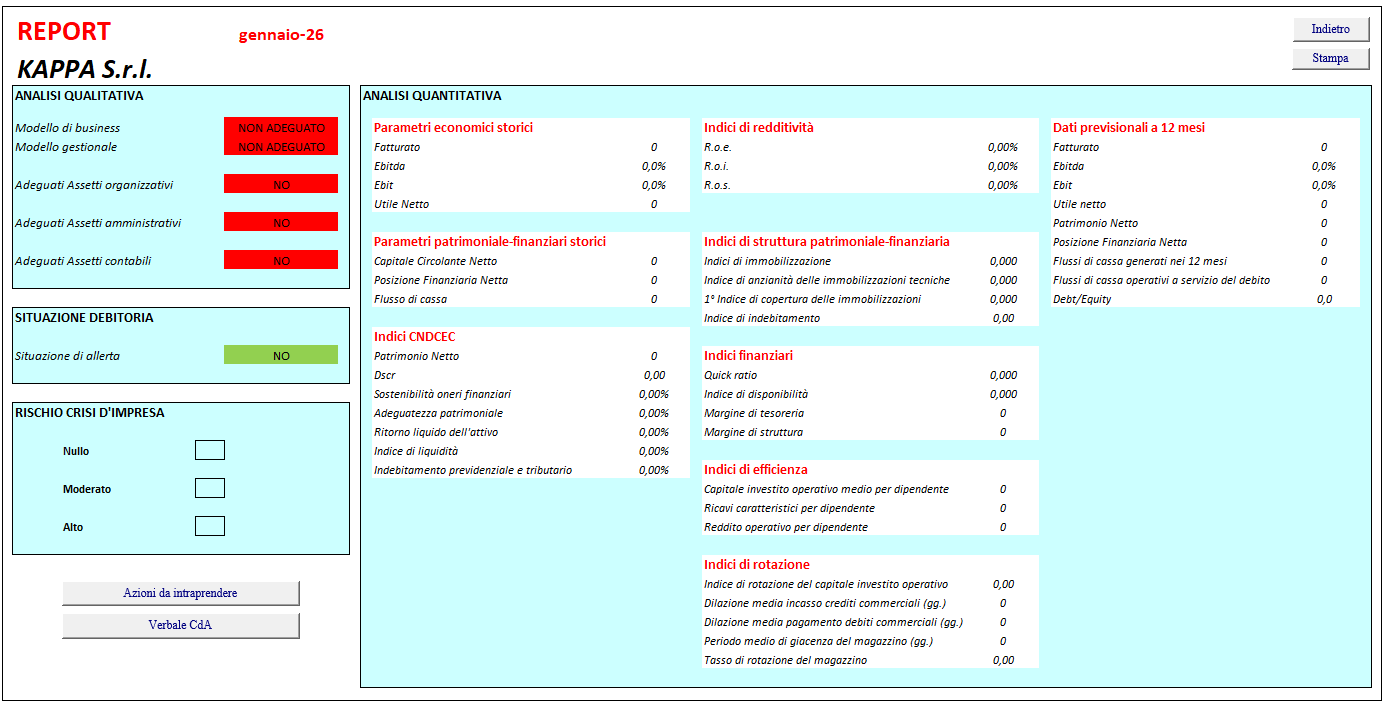Click the Dscr value cell

click(x=654, y=375)
